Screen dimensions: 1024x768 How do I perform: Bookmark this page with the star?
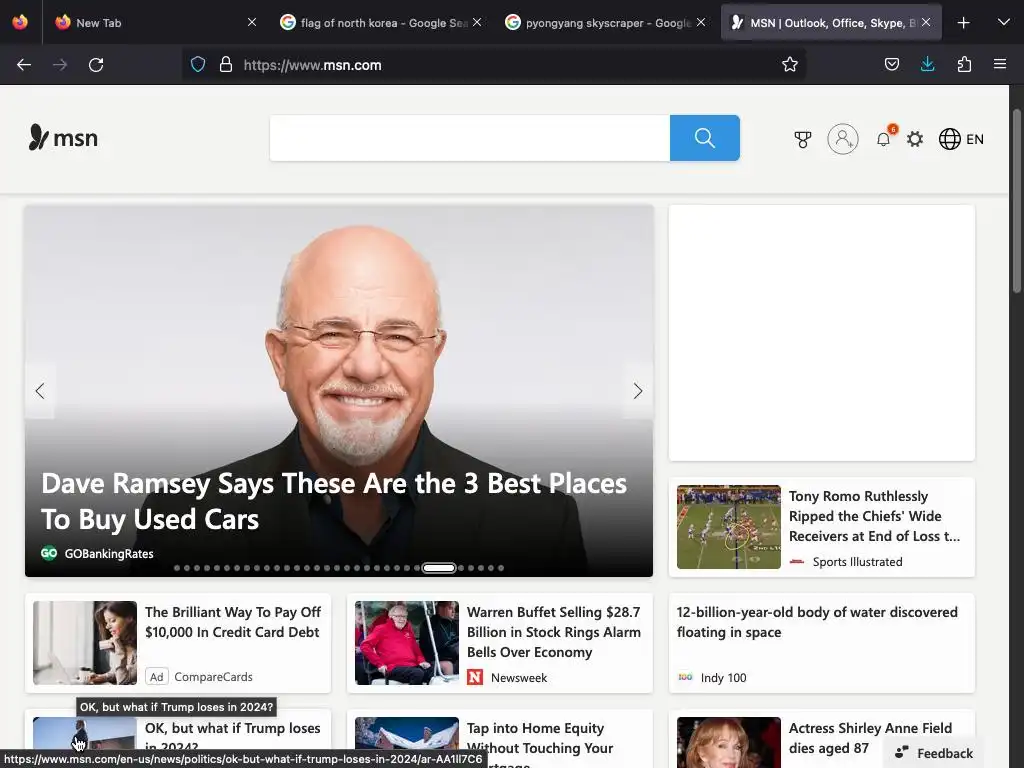point(790,64)
